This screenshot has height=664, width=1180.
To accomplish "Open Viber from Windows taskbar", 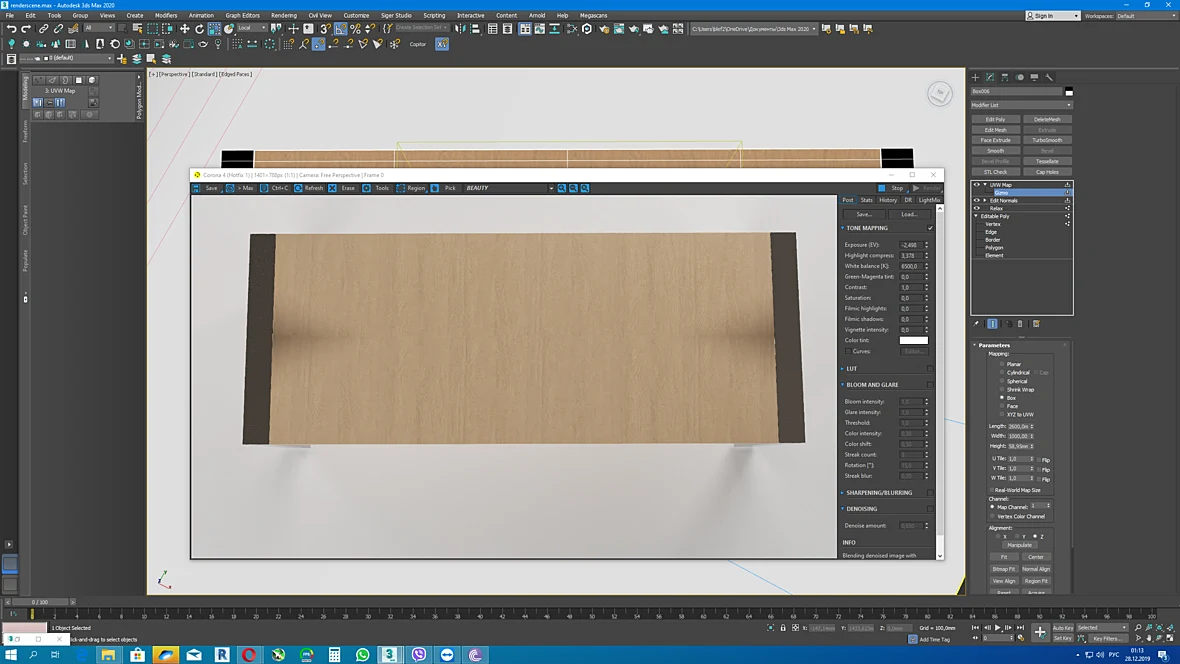I will click(x=419, y=654).
